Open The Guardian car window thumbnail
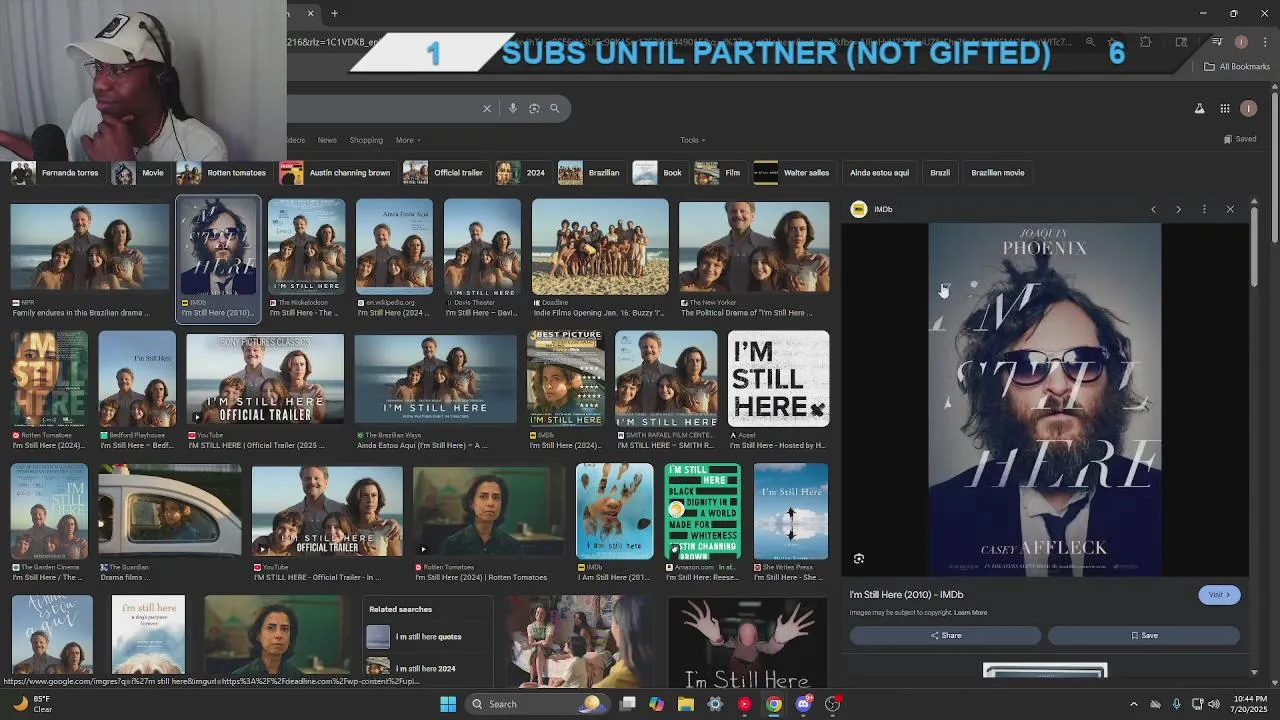Viewport: 1280px width, 720px height. (x=169, y=511)
